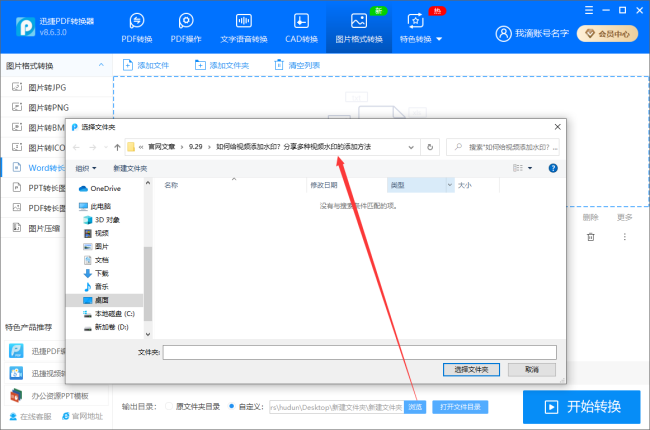
Task: Switch to CAD转换 tab
Action: (x=301, y=28)
